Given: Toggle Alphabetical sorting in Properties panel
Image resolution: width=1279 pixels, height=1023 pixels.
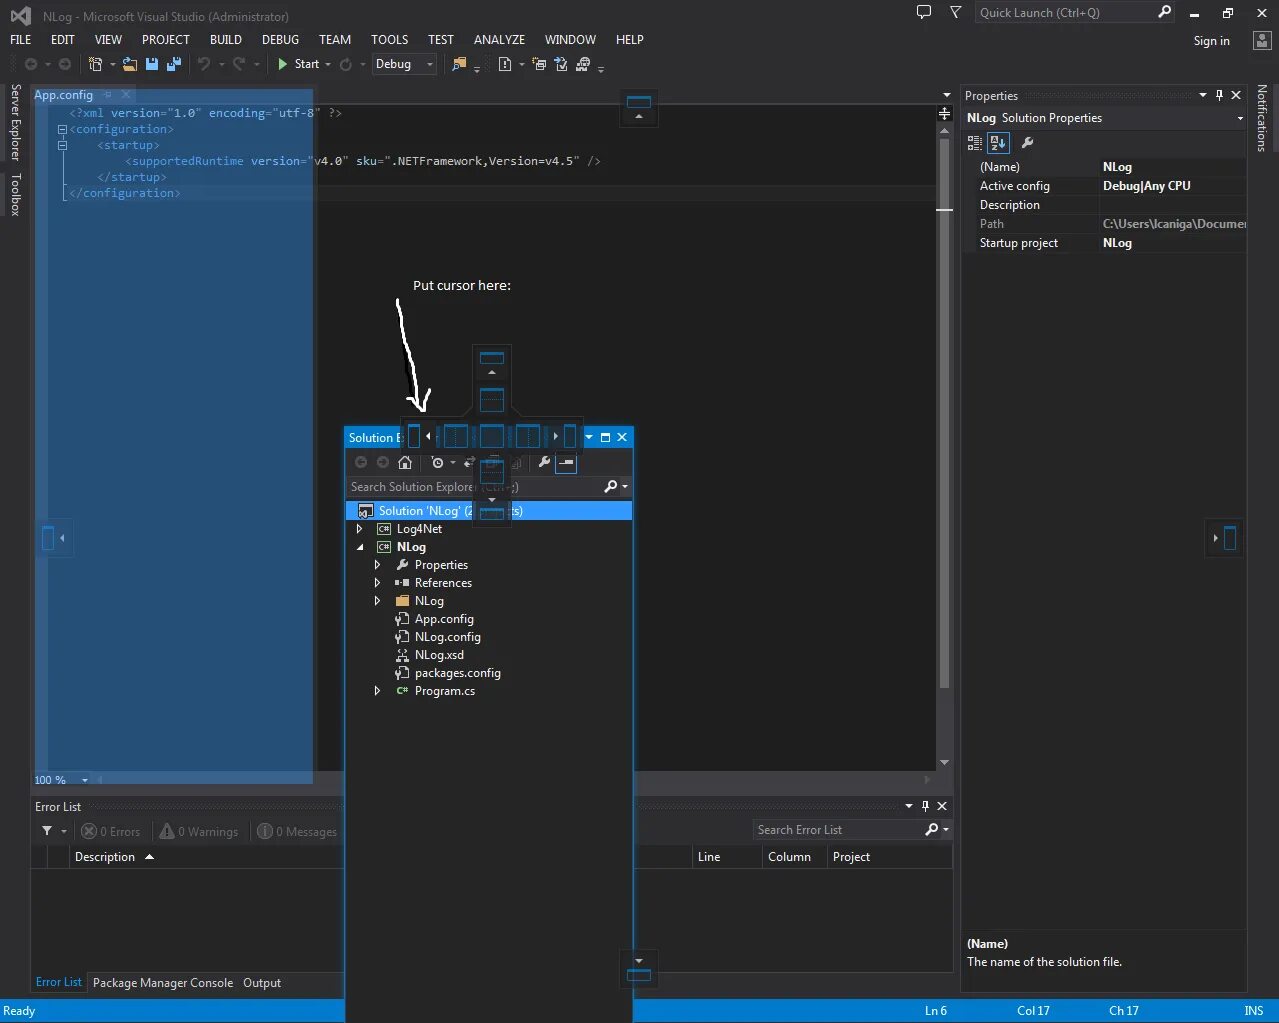Looking at the screenshot, I should click(x=998, y=143).
